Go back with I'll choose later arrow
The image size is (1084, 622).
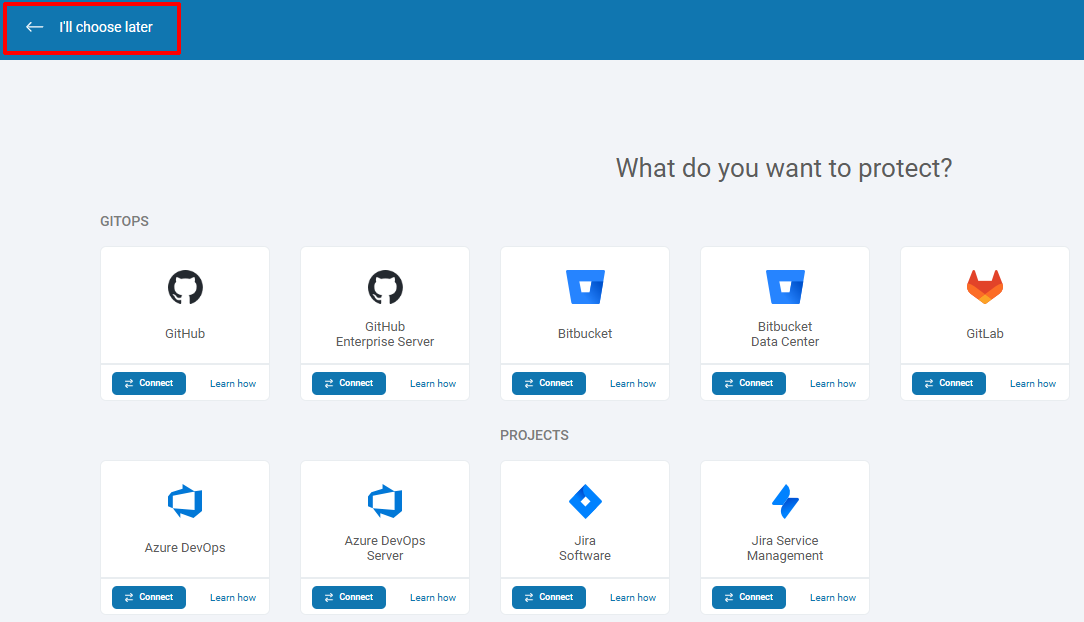[35, 27]
